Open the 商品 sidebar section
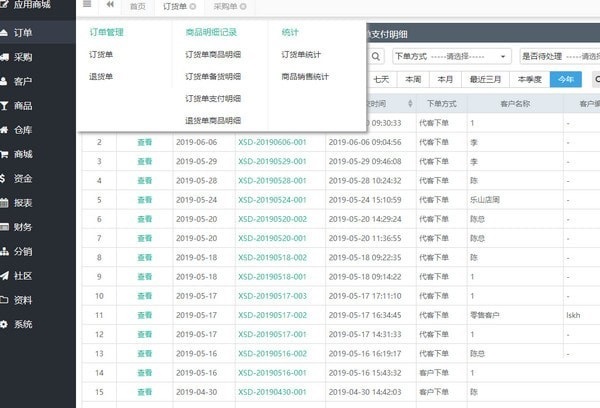The width and height of the screenshot is (600, 408). [x=23, y=106]
